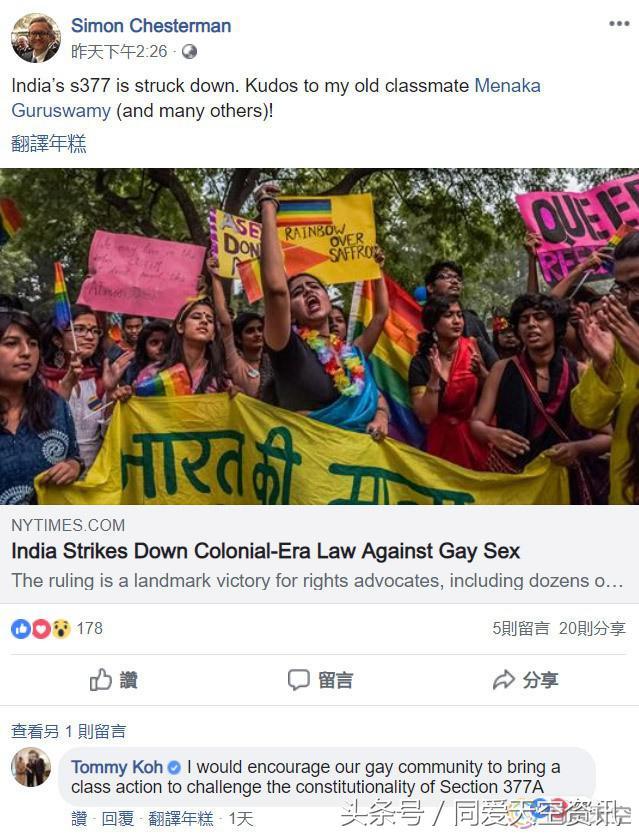This screenshot has width=639, height=838.
Task: View the 178 reactions count
Action: [89, 628]
